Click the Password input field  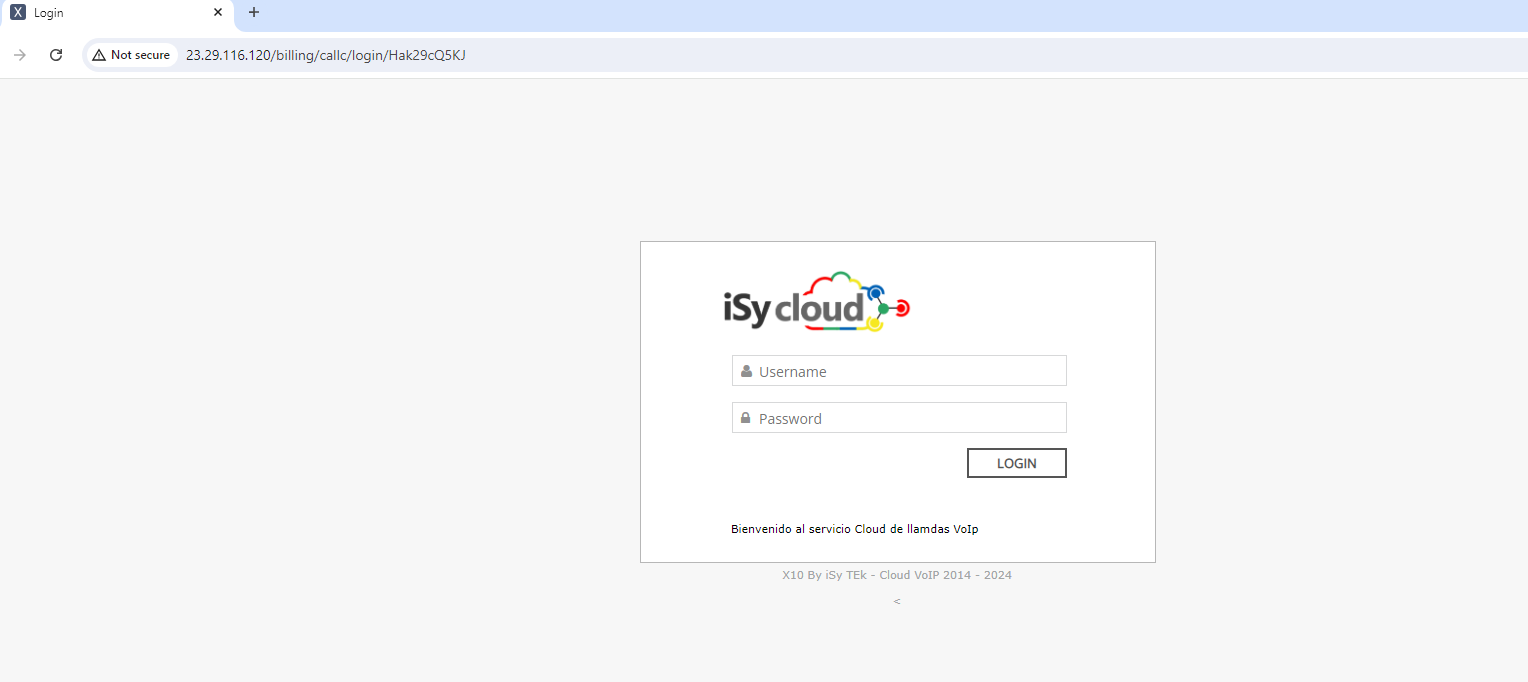[899, 418]
